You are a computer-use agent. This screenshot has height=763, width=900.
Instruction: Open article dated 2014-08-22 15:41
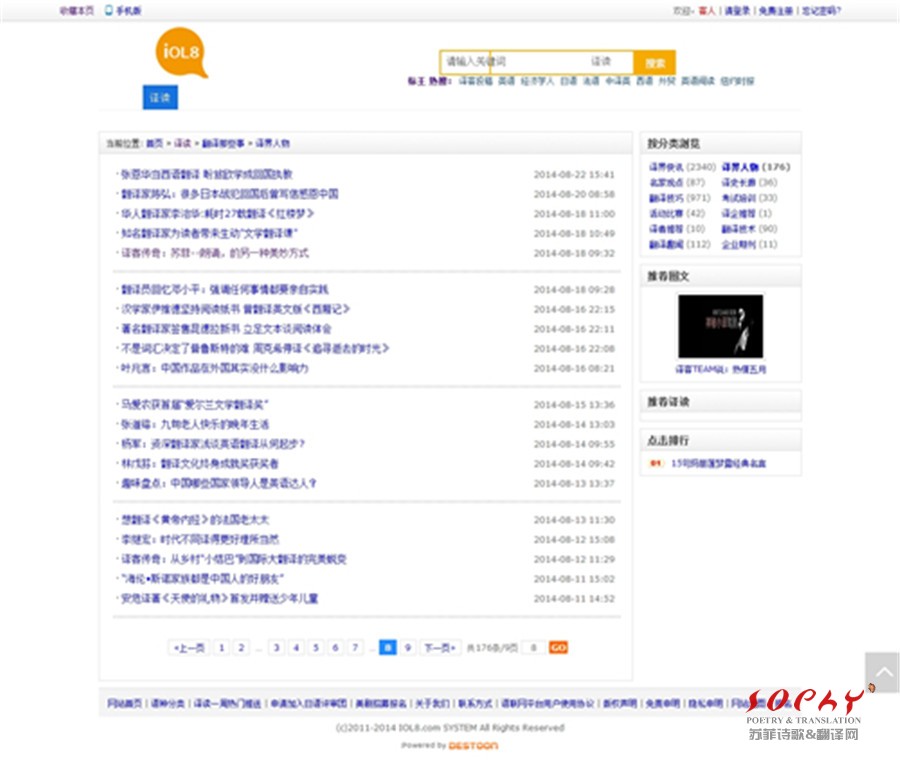(207, 174)
